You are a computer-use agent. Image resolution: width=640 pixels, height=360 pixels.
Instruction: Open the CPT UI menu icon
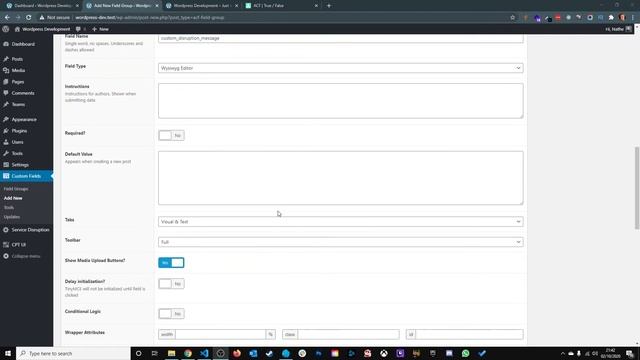click(6, 245)
